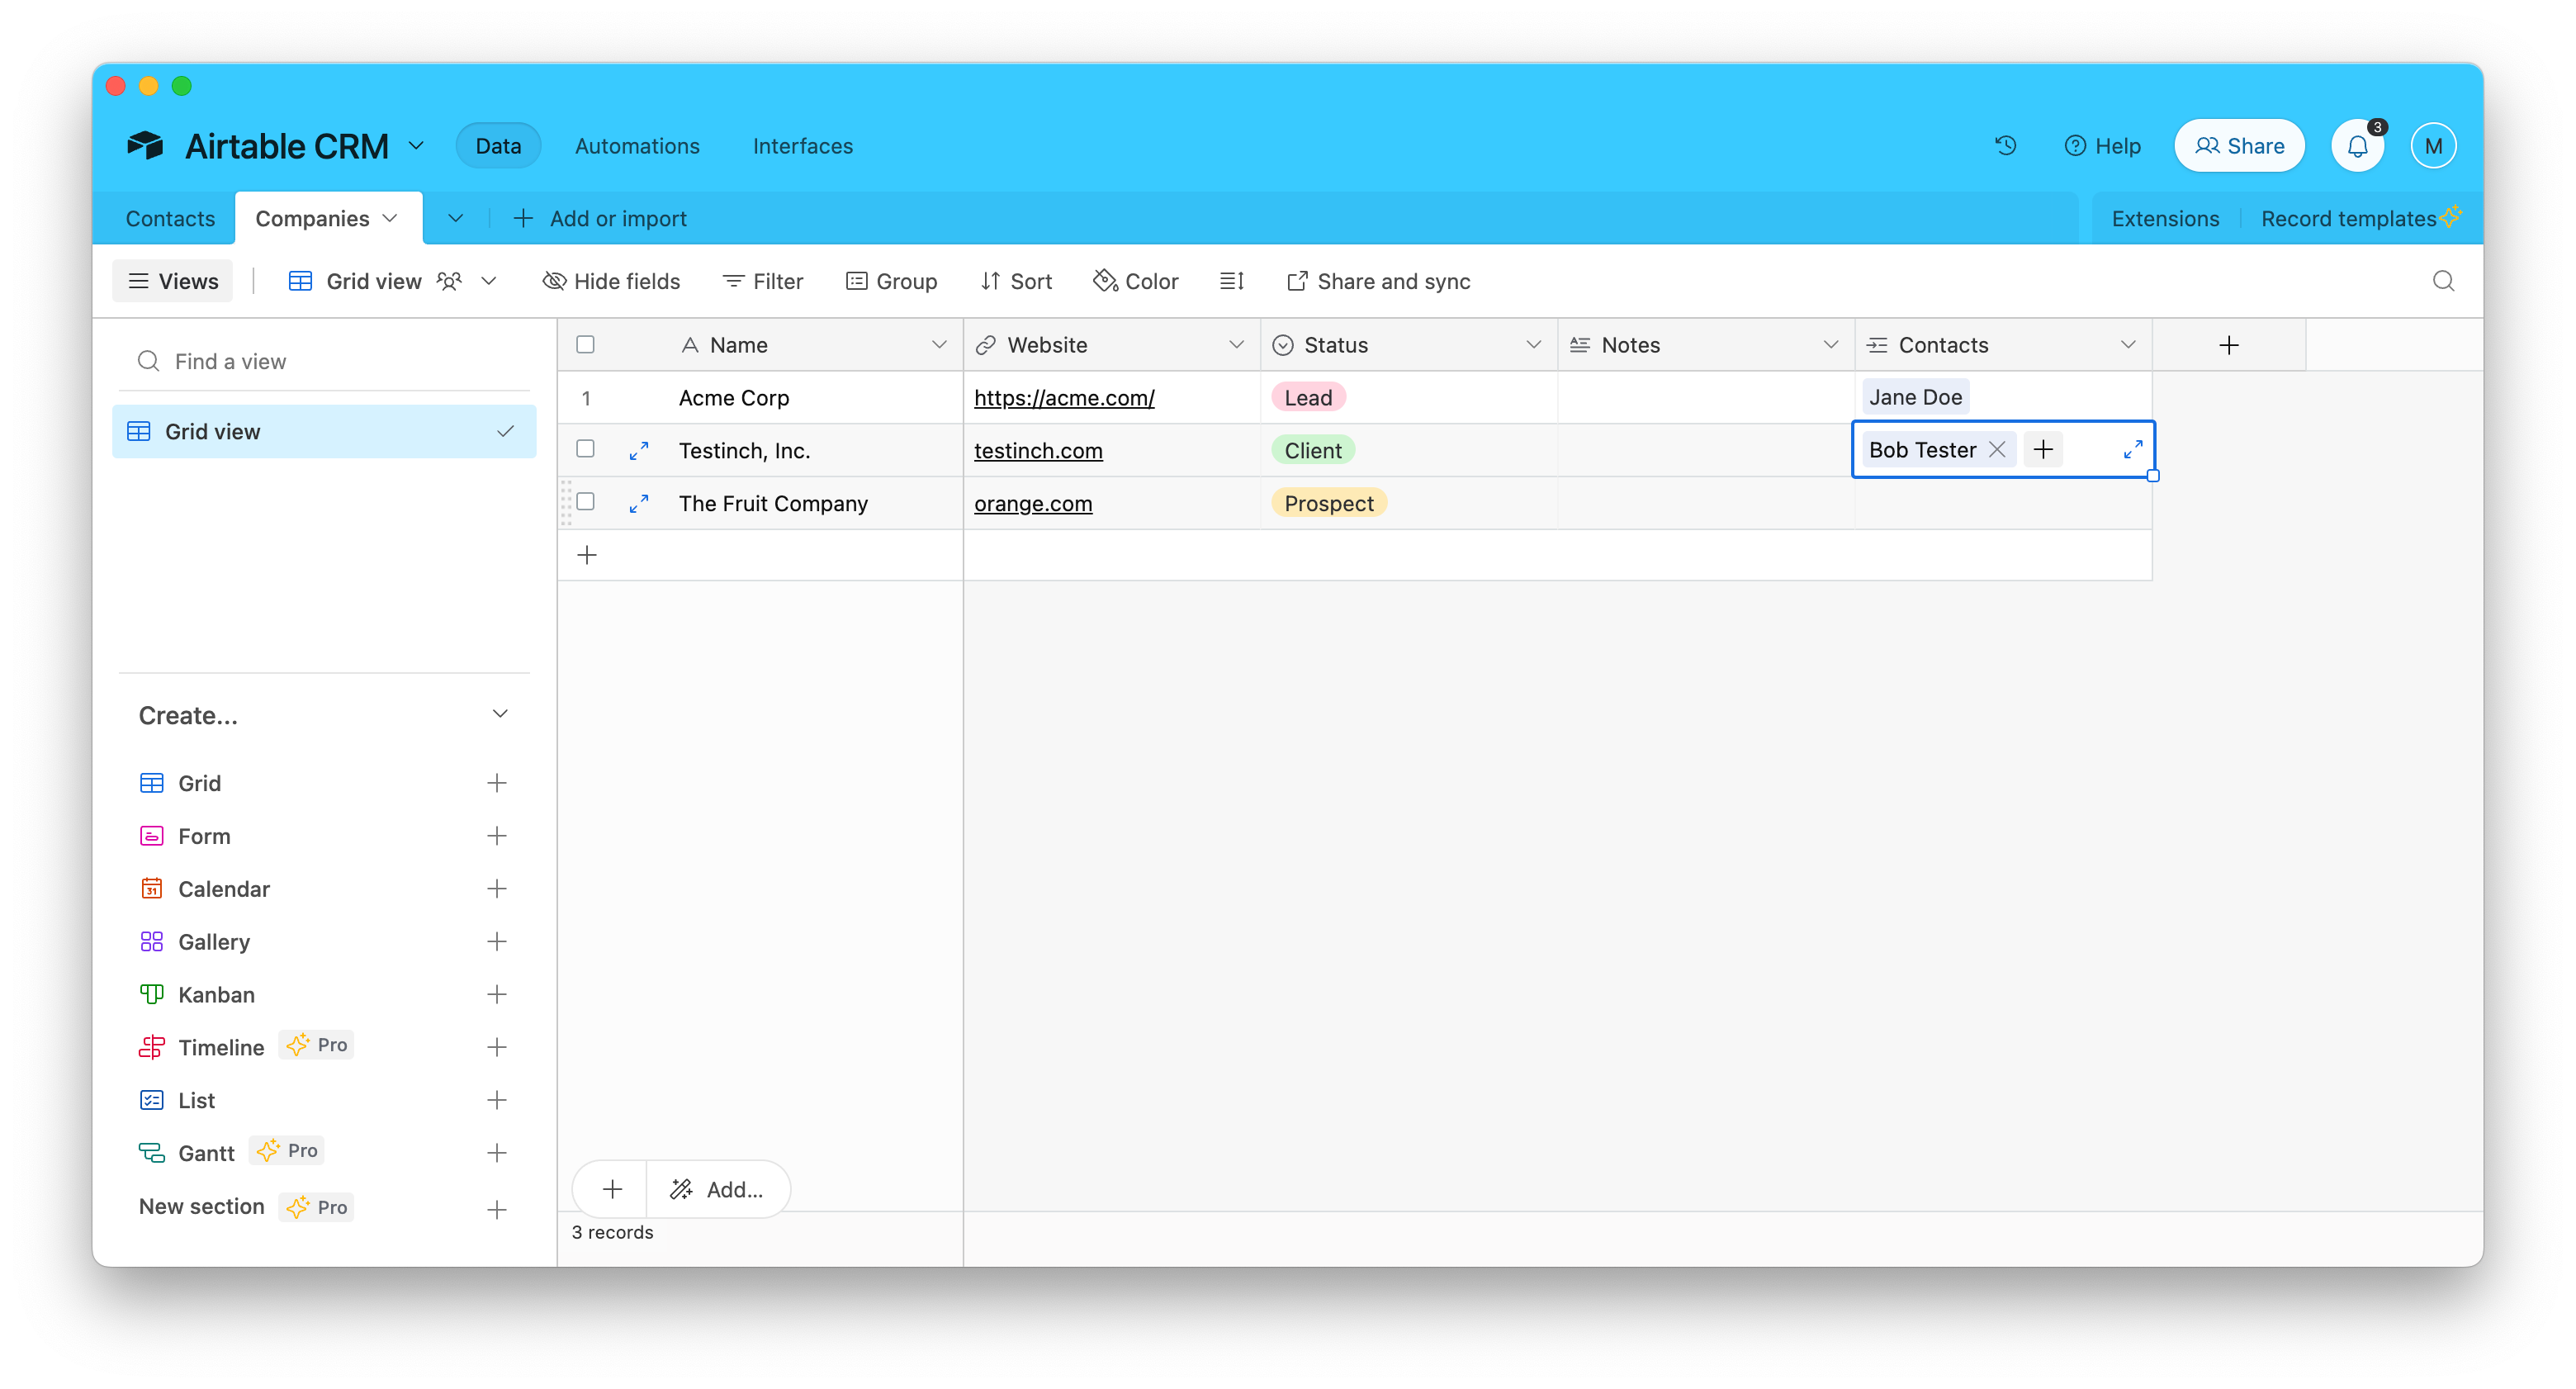The width and height of the screenshot is (2576, 1389).
Task: Expand Testinch, Inc. record
Action: coord(638,451)
